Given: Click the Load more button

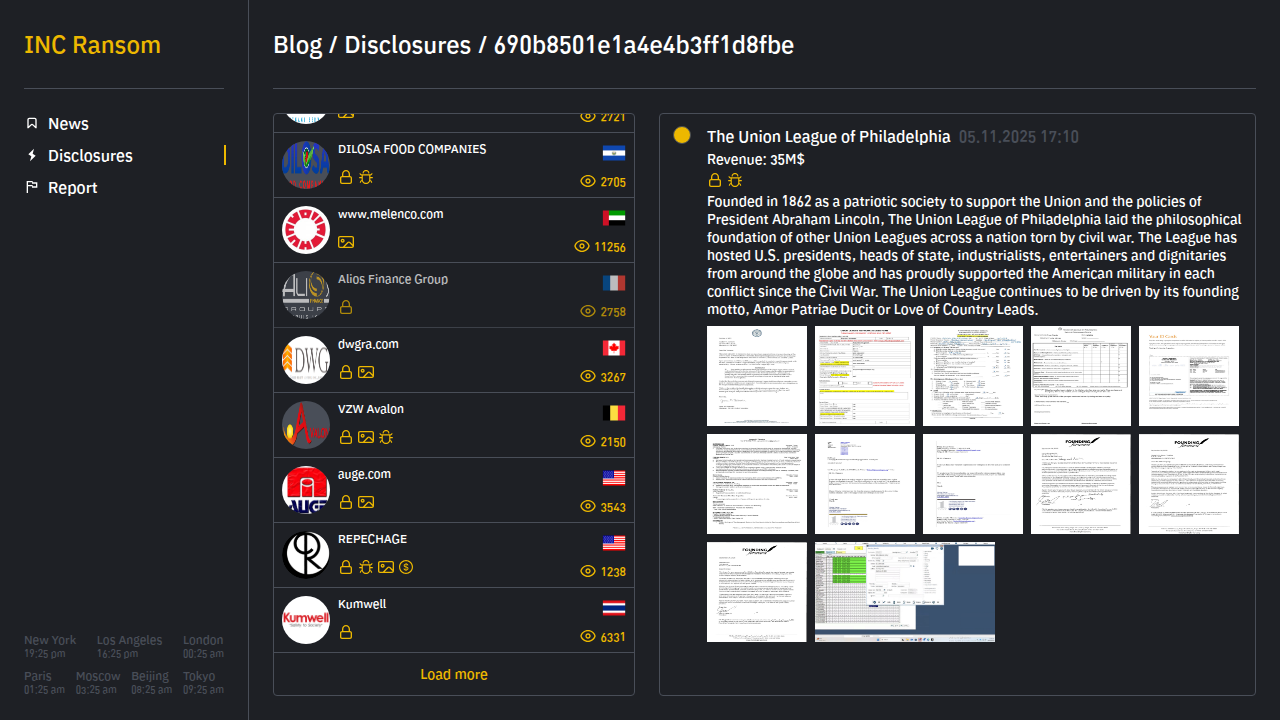Looking at the screenshot, I should (x=454, y=674).
